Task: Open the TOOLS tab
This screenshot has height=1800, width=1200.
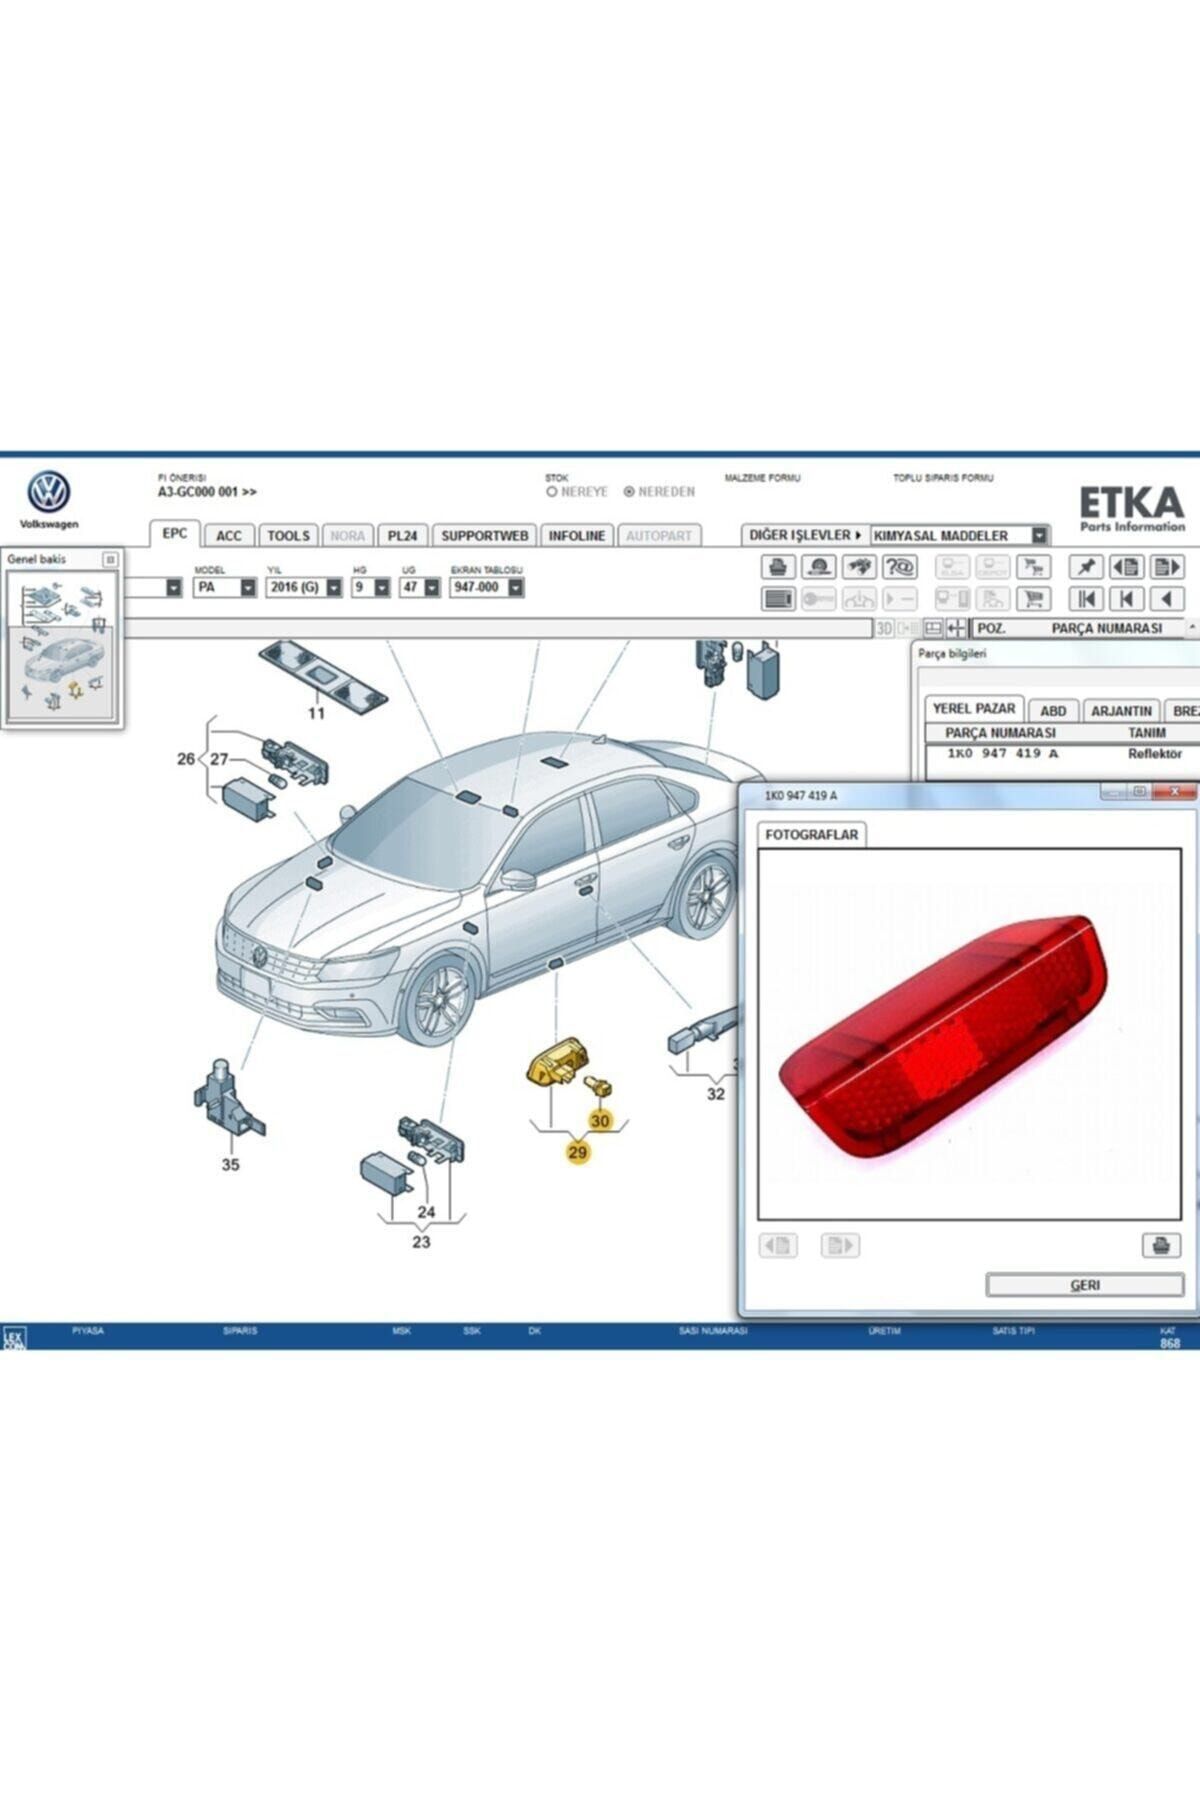Action: pos(288,535)
